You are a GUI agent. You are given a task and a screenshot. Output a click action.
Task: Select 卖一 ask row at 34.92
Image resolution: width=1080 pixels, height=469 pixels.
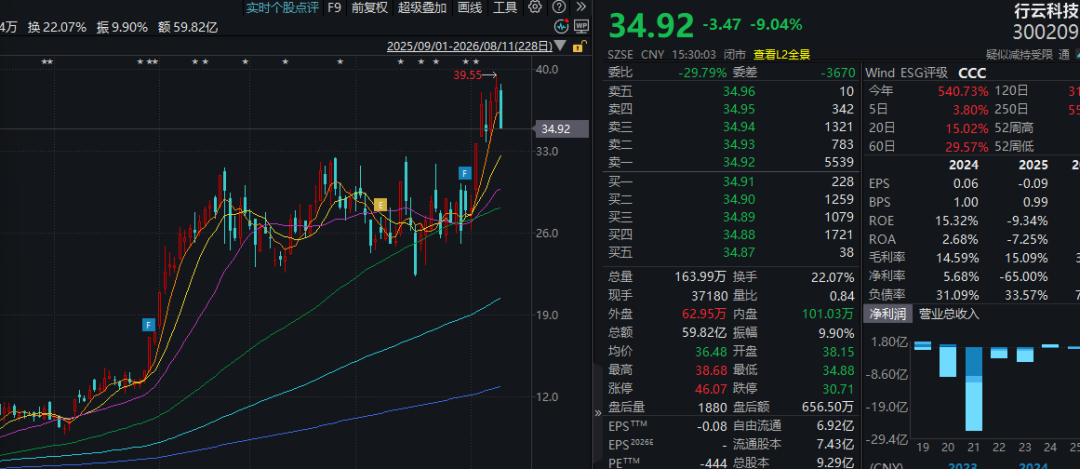pos(731,163)
